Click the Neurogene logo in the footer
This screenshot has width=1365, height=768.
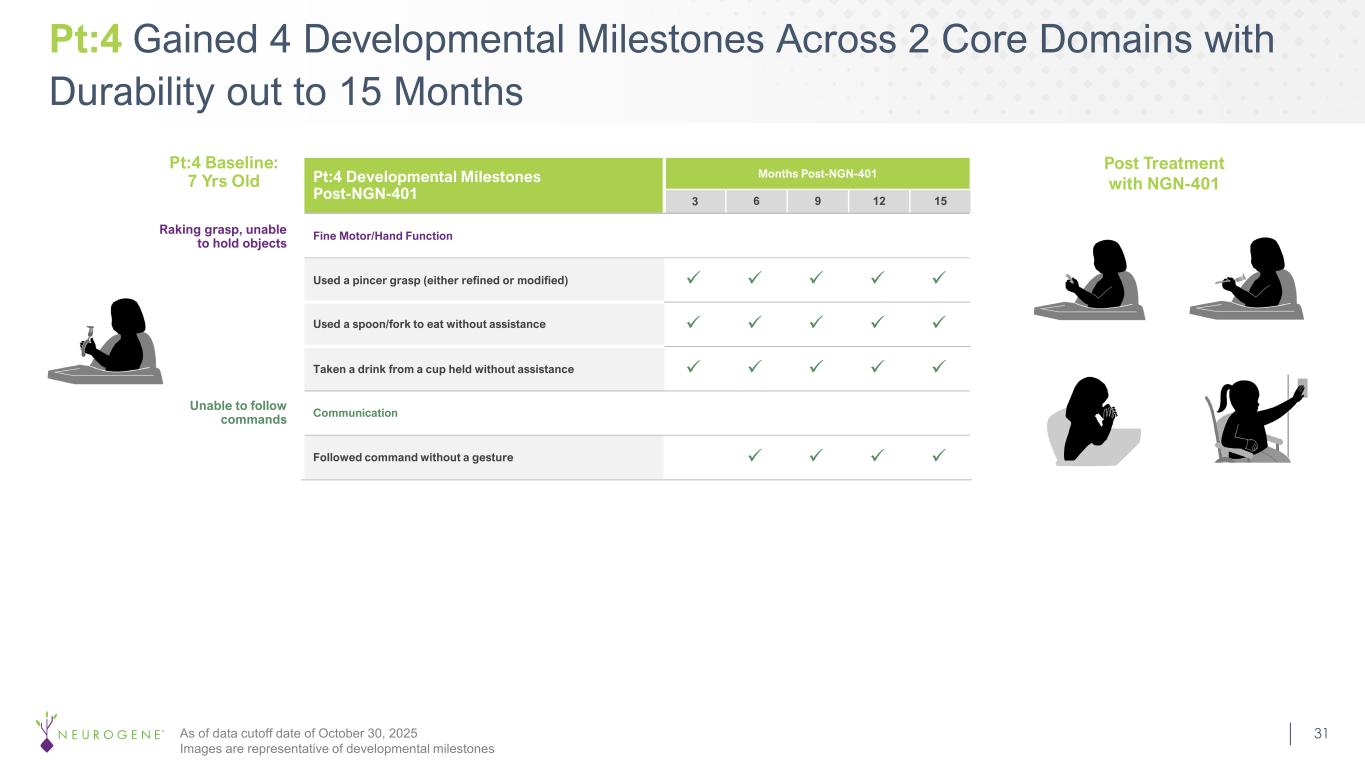pos(100,733)
